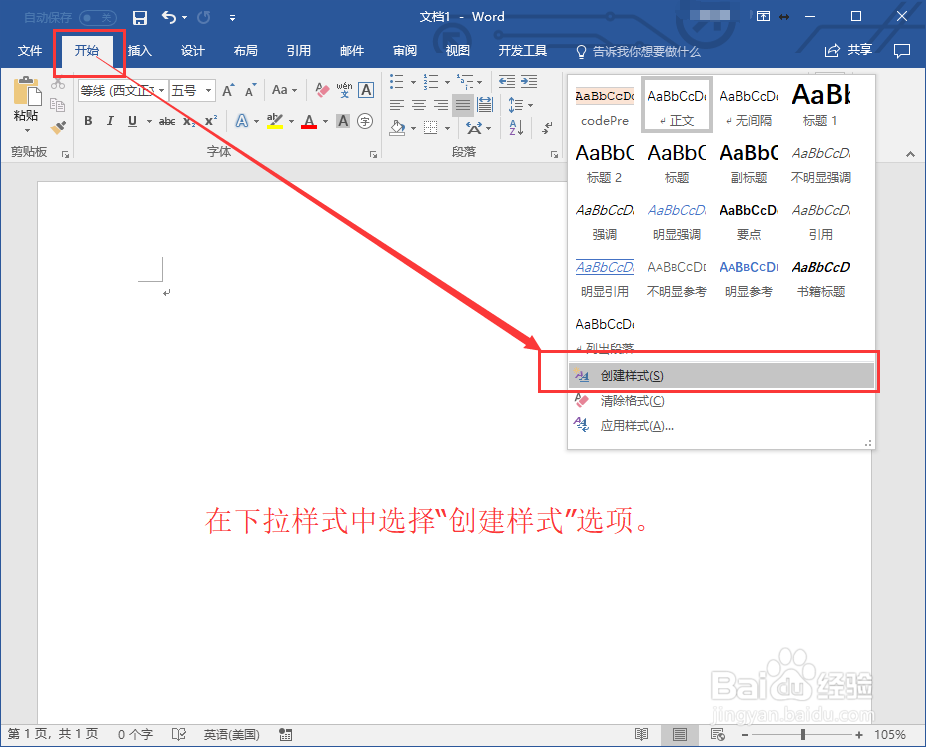This screenshot has height=747, width=926.
Task: Click the Sort A-Z icon
Action: [x=516, y=128]
